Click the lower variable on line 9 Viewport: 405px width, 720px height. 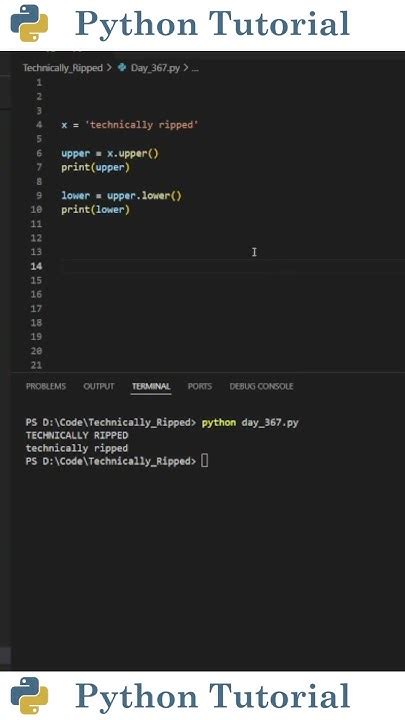(76, 196)
